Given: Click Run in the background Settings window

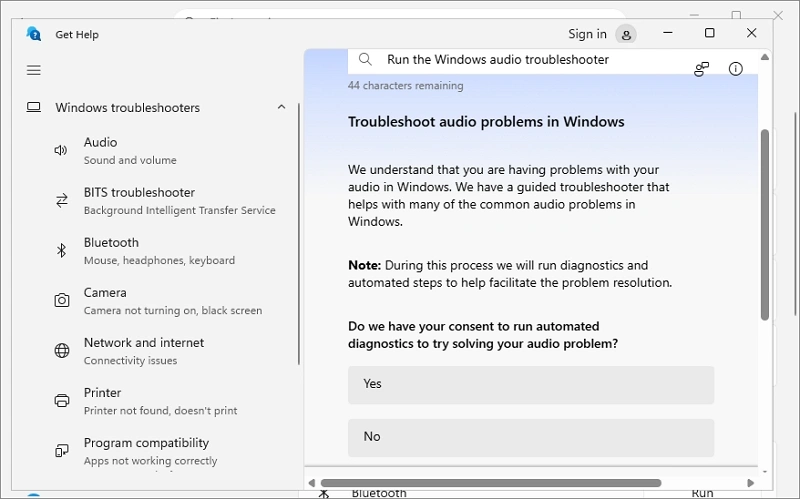Looking at the screenshot, I should [x=702, y=493].
